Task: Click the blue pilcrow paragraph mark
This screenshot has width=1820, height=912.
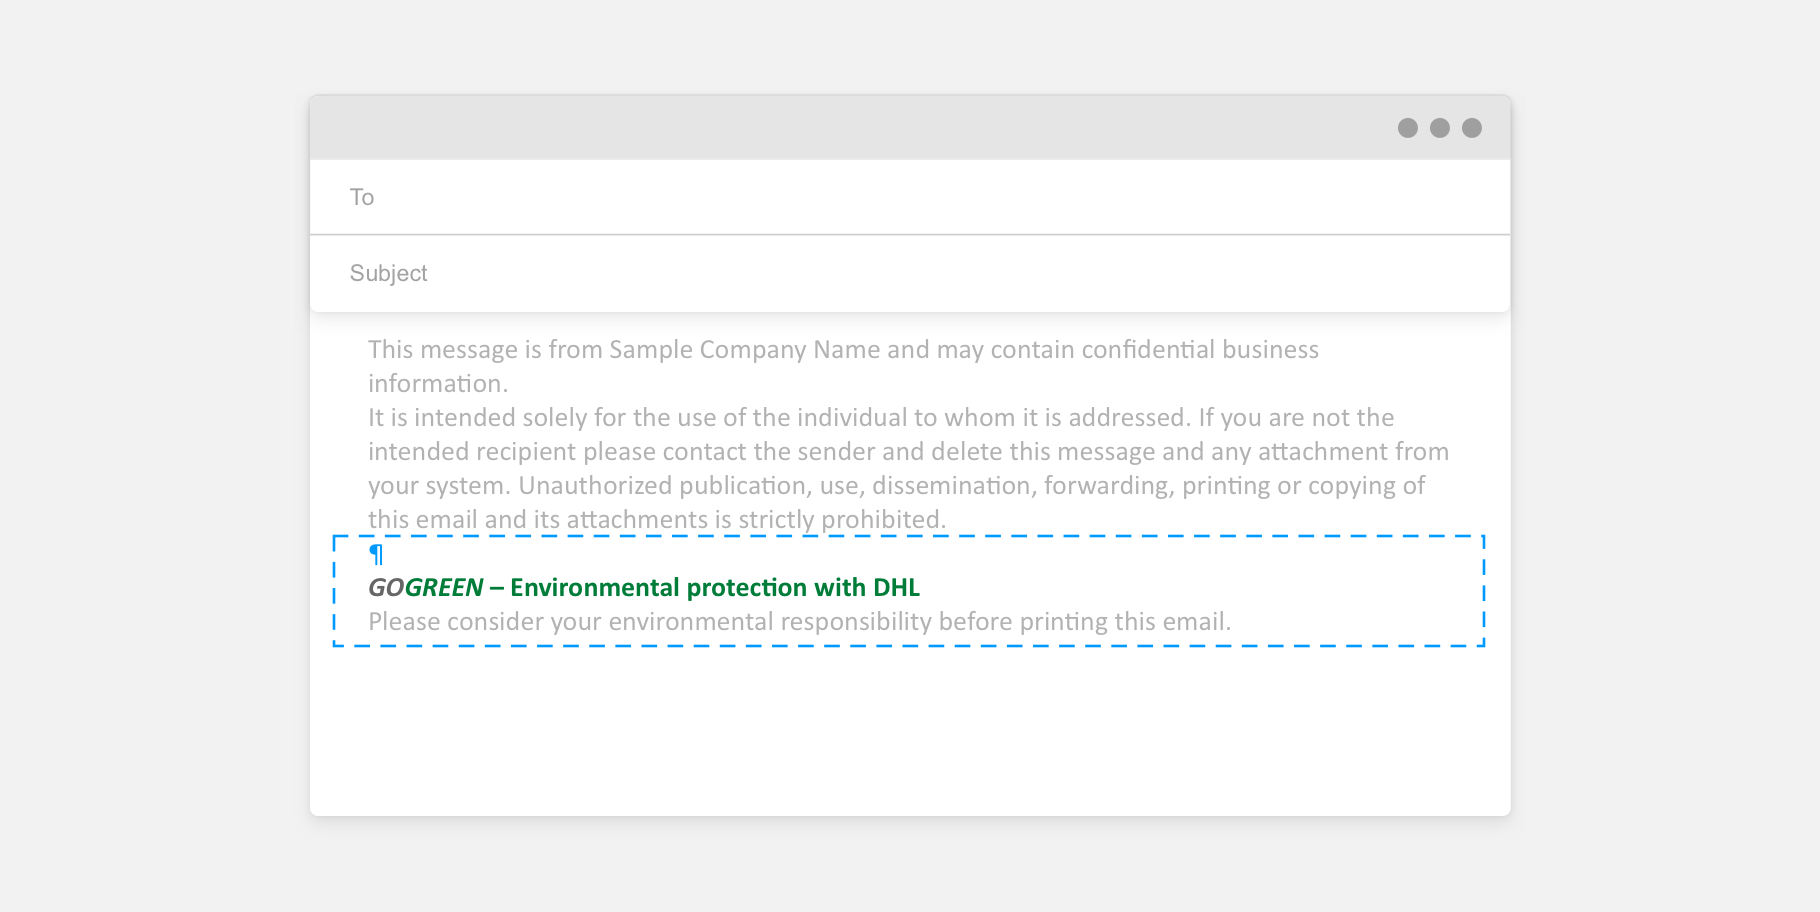Action: [376, 554]
